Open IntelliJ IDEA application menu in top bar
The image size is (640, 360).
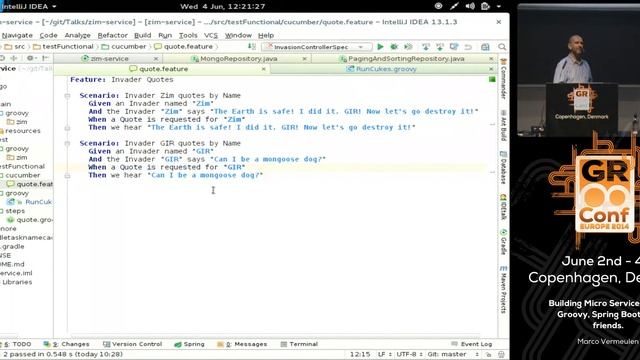(x=29, y=7)
